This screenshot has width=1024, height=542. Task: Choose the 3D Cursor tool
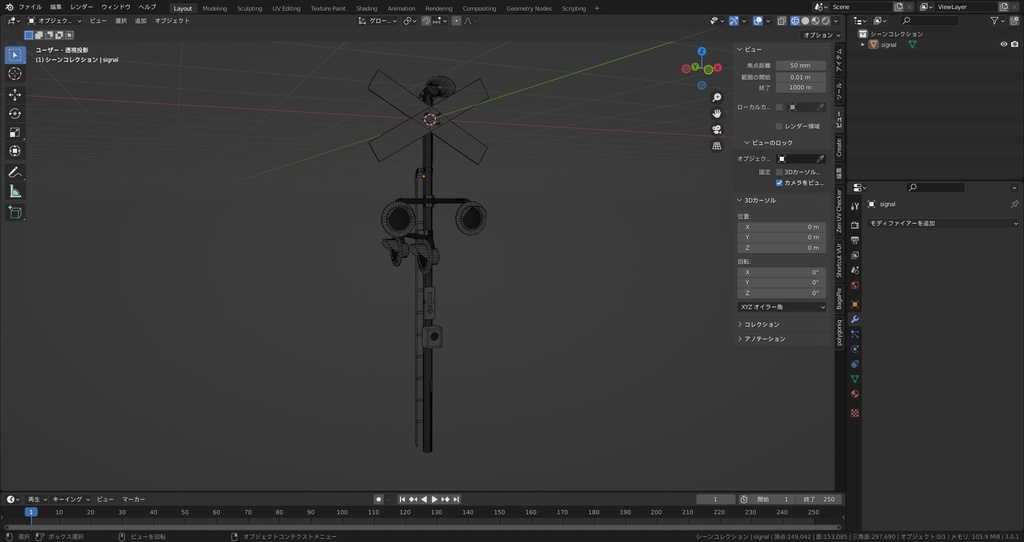[x=15, y=73]
